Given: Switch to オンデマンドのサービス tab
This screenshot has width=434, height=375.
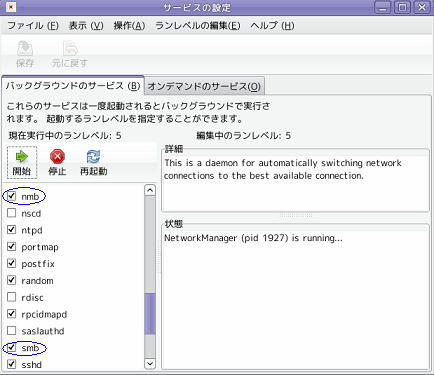Looking at the screenshot, I should 204,86.
